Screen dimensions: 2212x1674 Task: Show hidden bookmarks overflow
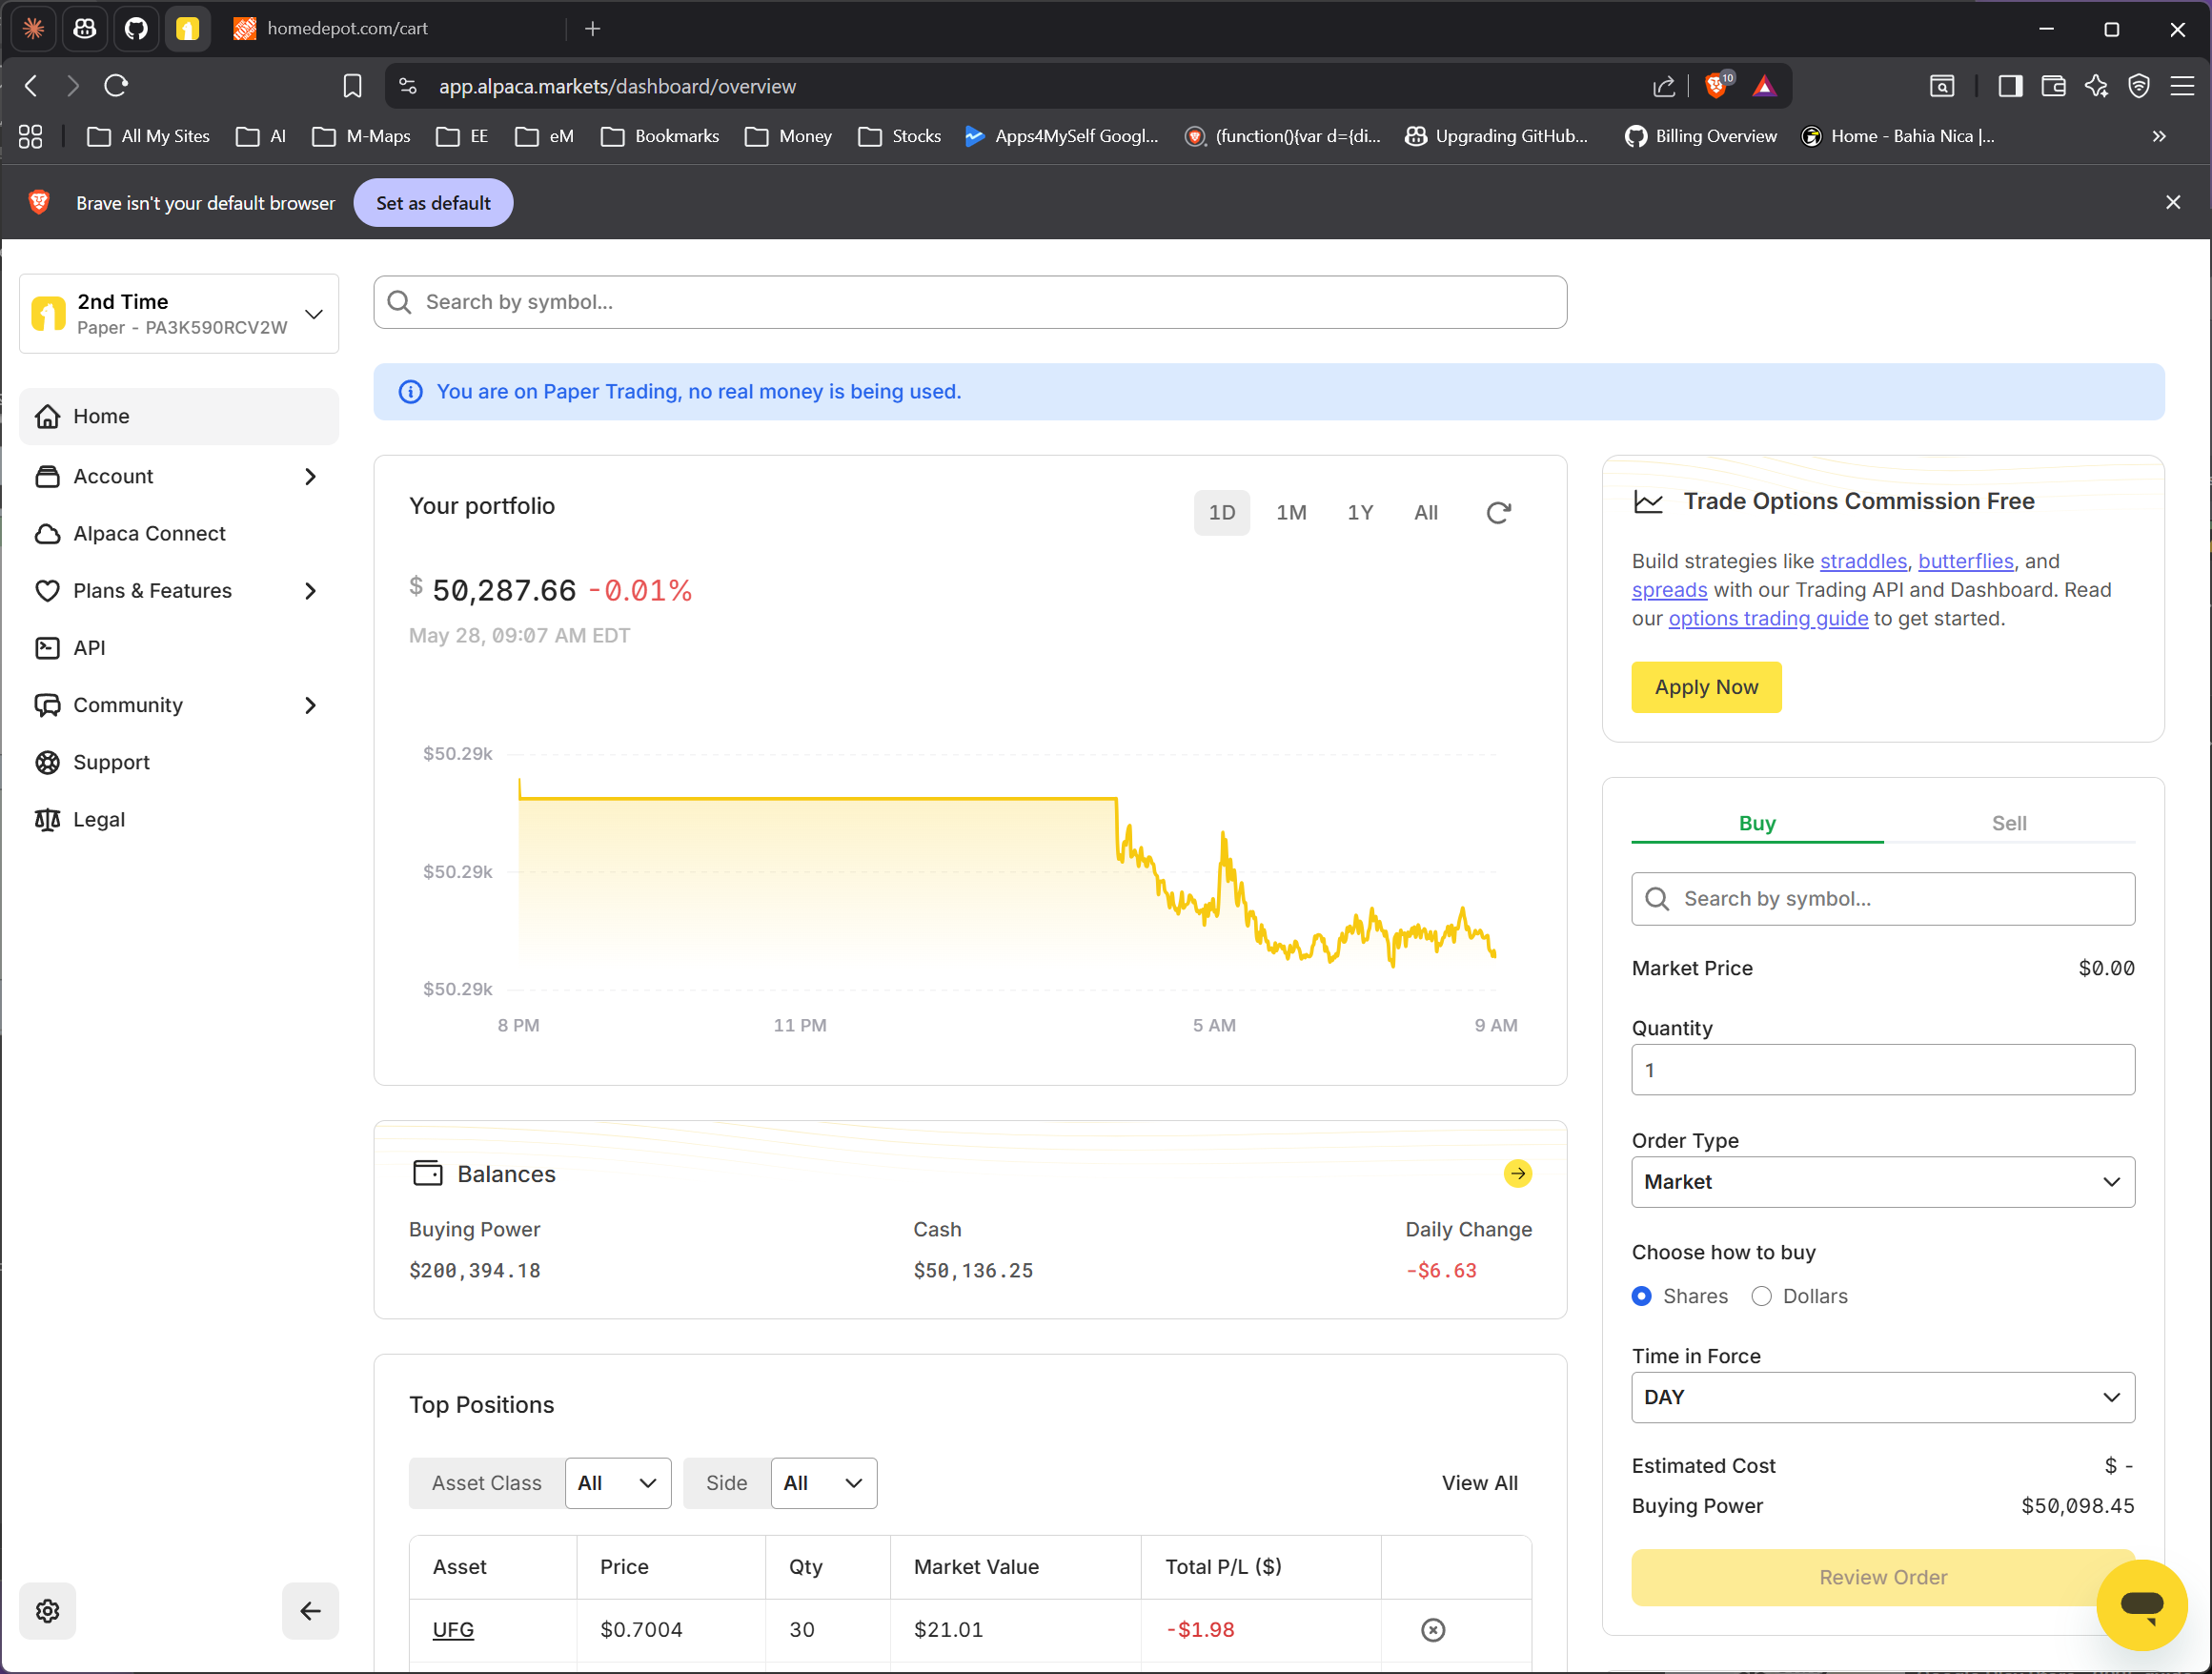pyautogui.click(x=2159, y=136)
